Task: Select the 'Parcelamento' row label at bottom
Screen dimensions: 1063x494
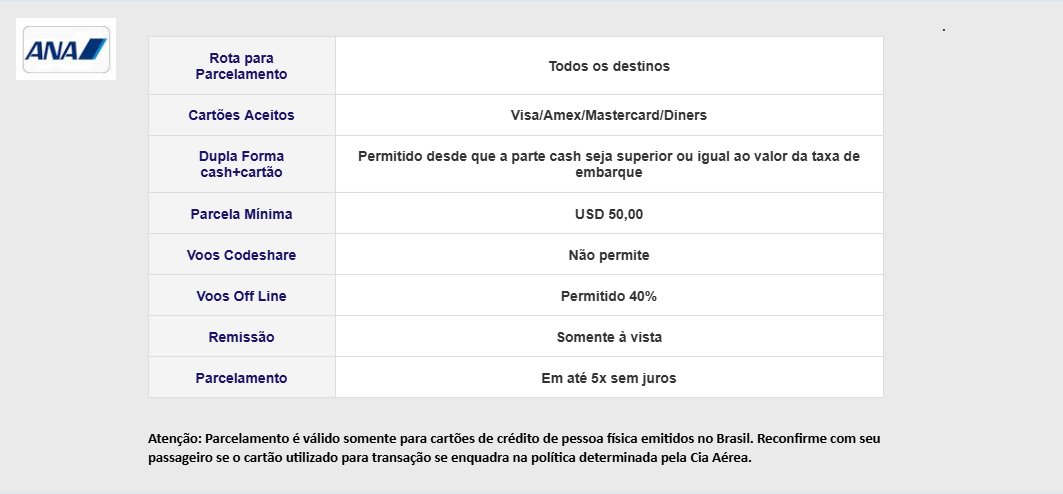Action: tap(241, 378)
